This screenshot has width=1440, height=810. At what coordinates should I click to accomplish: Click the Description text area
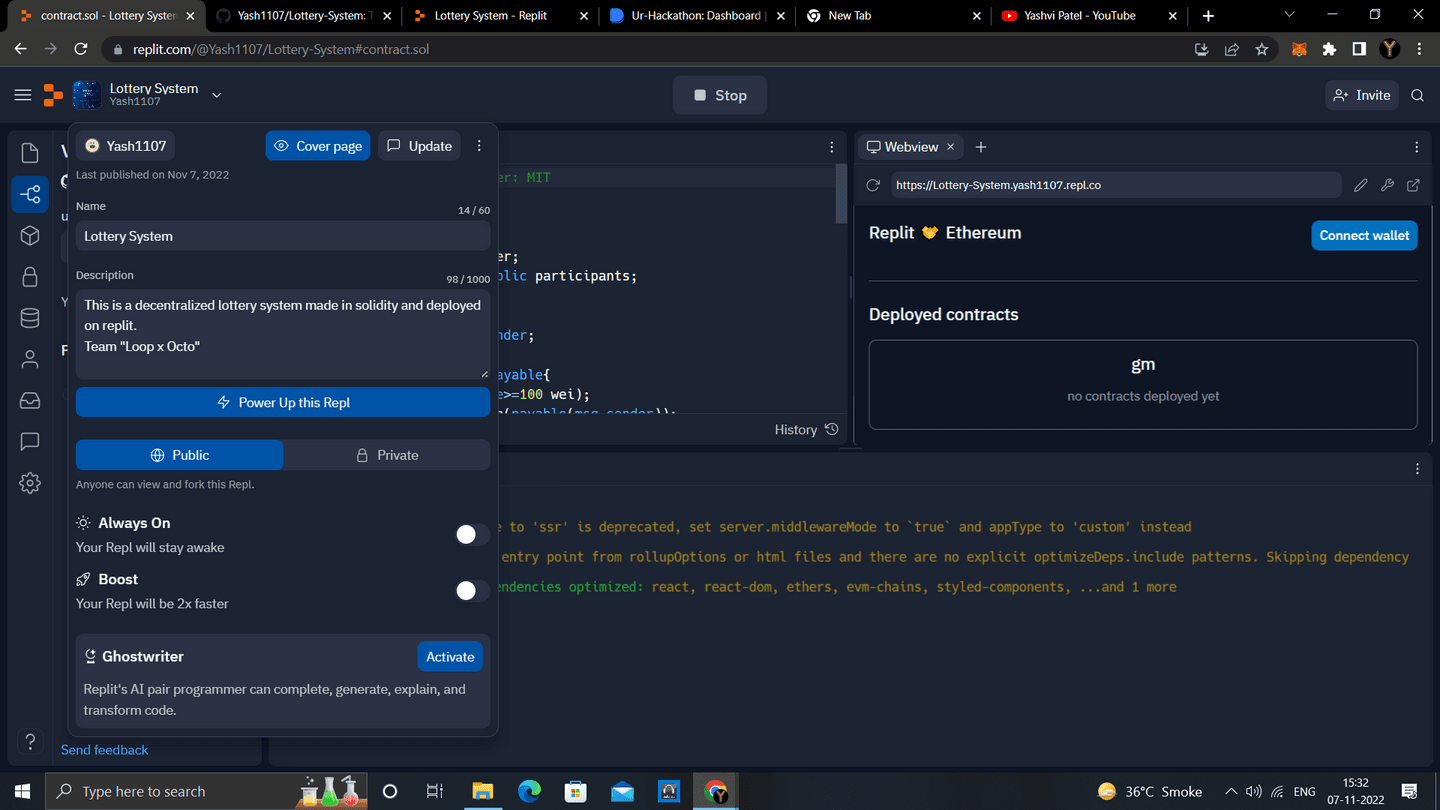283,335
